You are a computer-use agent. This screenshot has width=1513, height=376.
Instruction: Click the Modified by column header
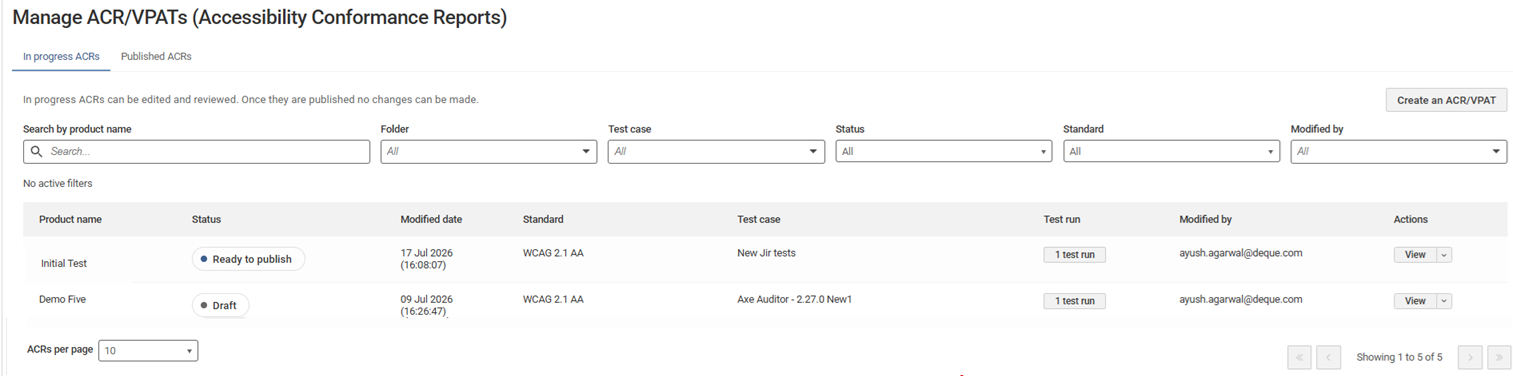coord(1205,219)
